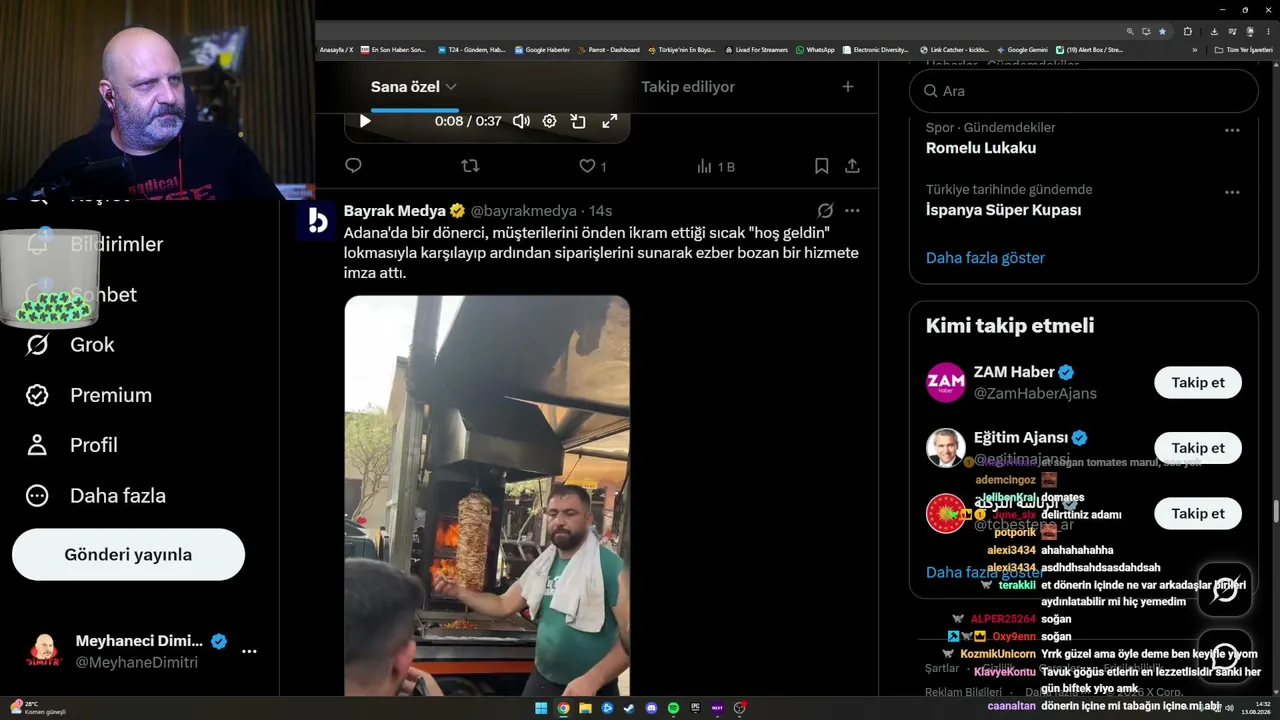This screenshot has height=720, width=1280.
Task: Open the Livad For Streamers bookmark
Action: [756, 50]
